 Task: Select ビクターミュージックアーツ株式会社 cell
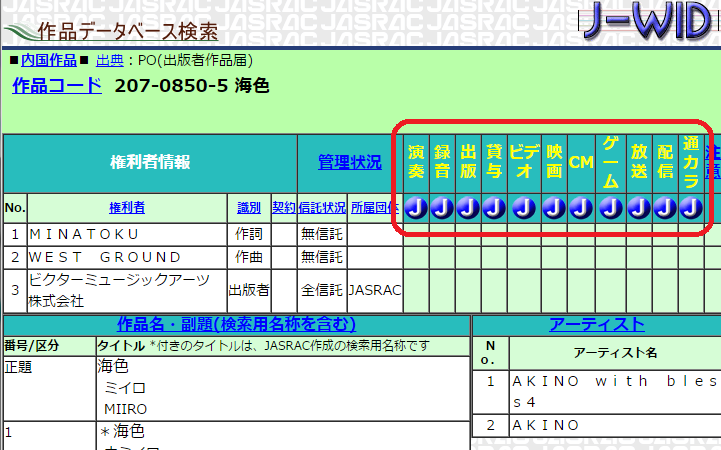point(127,290)
